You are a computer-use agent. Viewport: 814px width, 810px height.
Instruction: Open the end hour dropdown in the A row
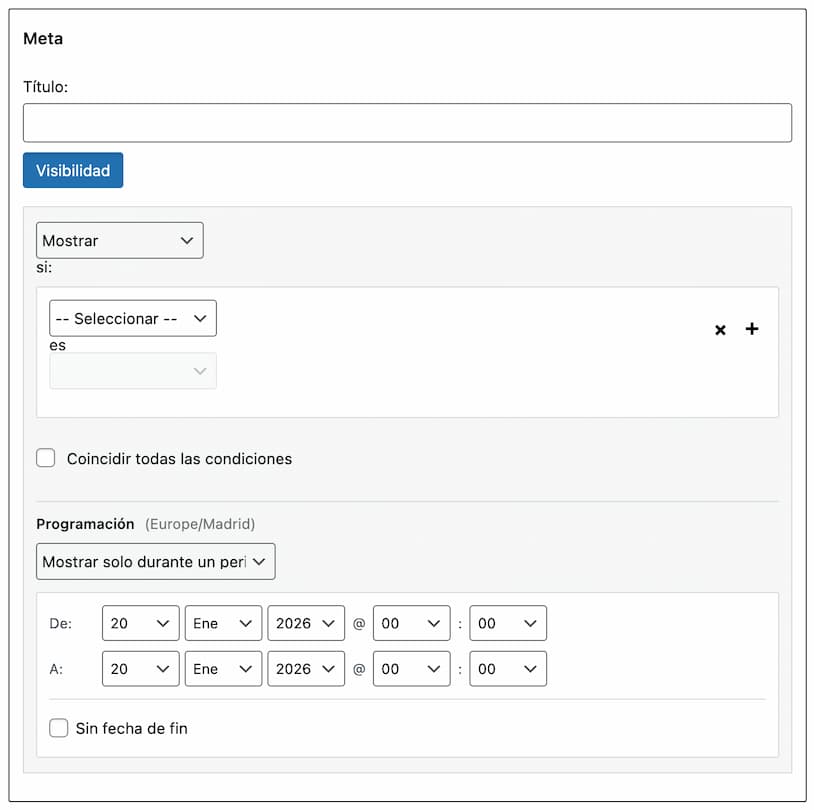coord(412,668)
